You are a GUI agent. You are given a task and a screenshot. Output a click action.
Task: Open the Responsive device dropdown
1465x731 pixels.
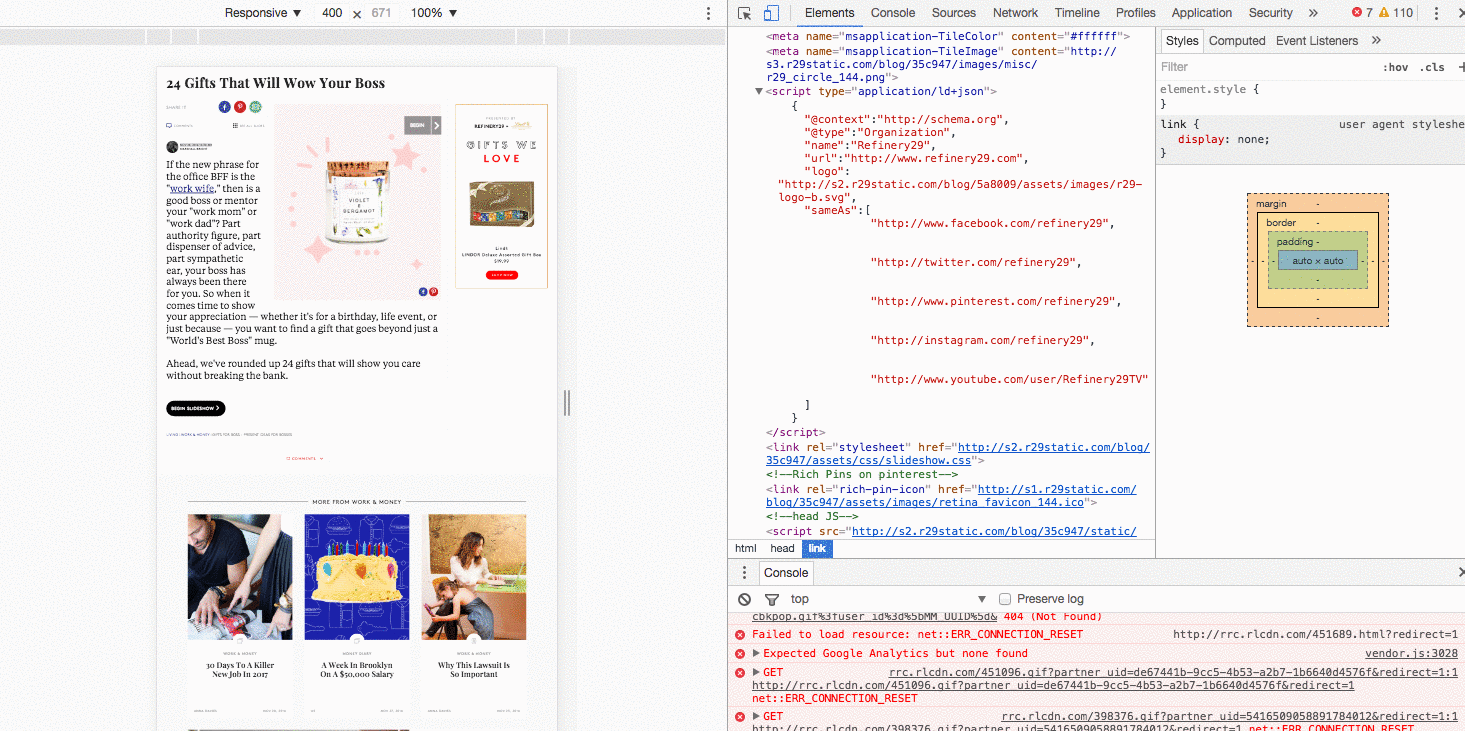(262, 12)
